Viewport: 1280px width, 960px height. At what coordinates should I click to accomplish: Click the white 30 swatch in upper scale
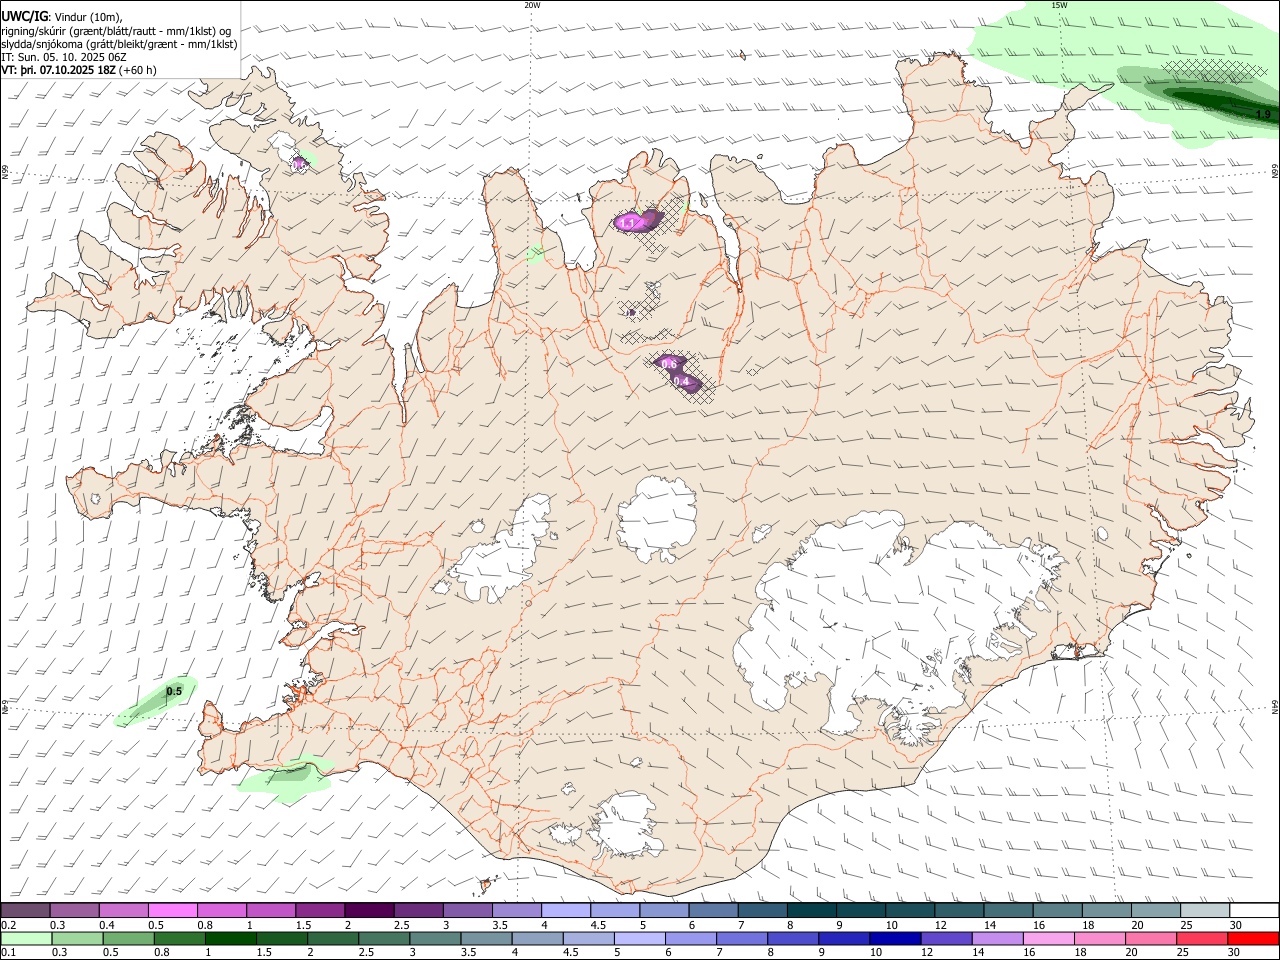coord(1253,910)
